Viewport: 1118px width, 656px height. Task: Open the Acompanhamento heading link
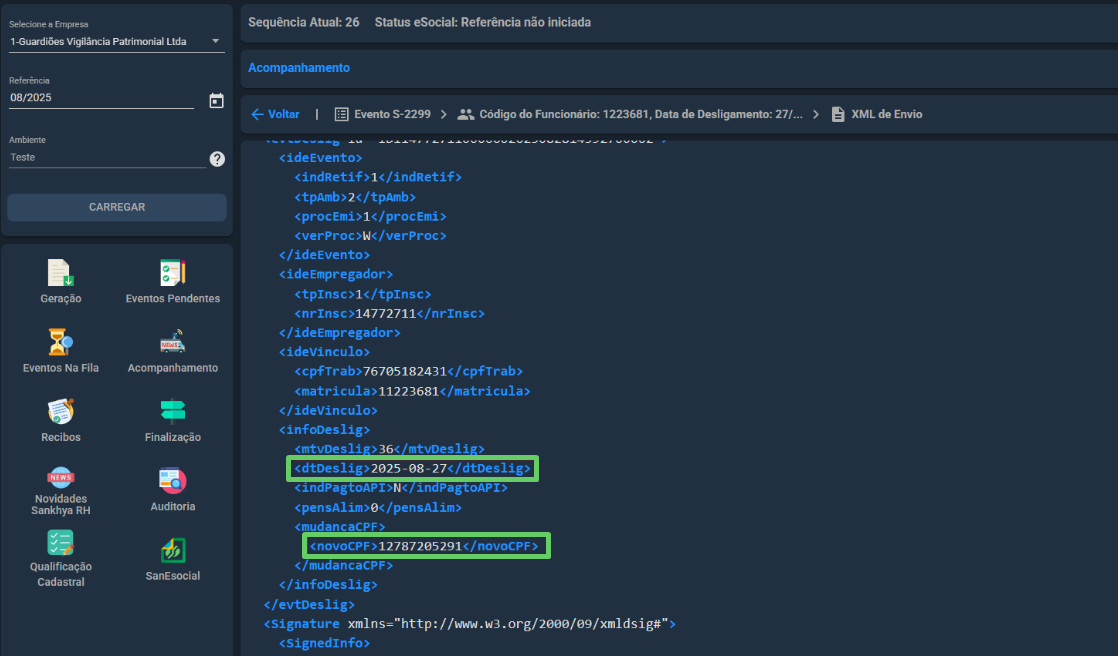click(x=299, y=68)
